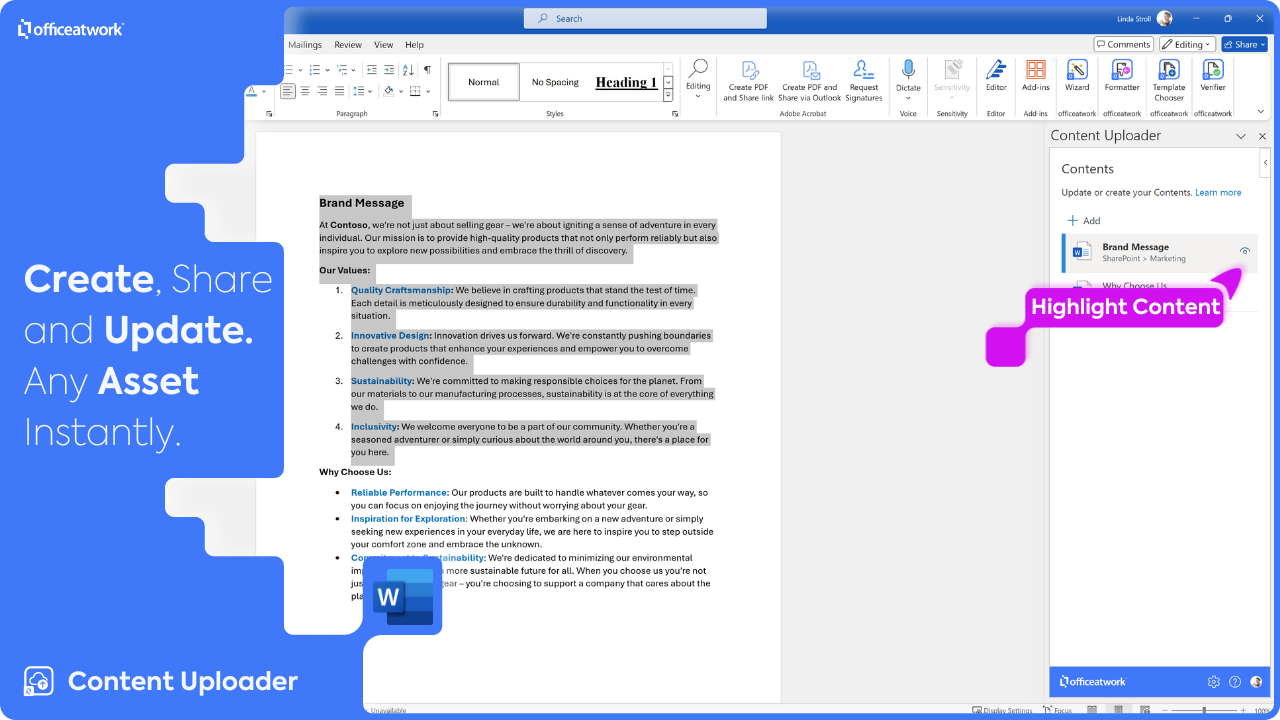Open the Template Chooser
Image resolution: width=1280 pixels, height=720 pixels.
pyautogui.click(x=1168, y=79)
